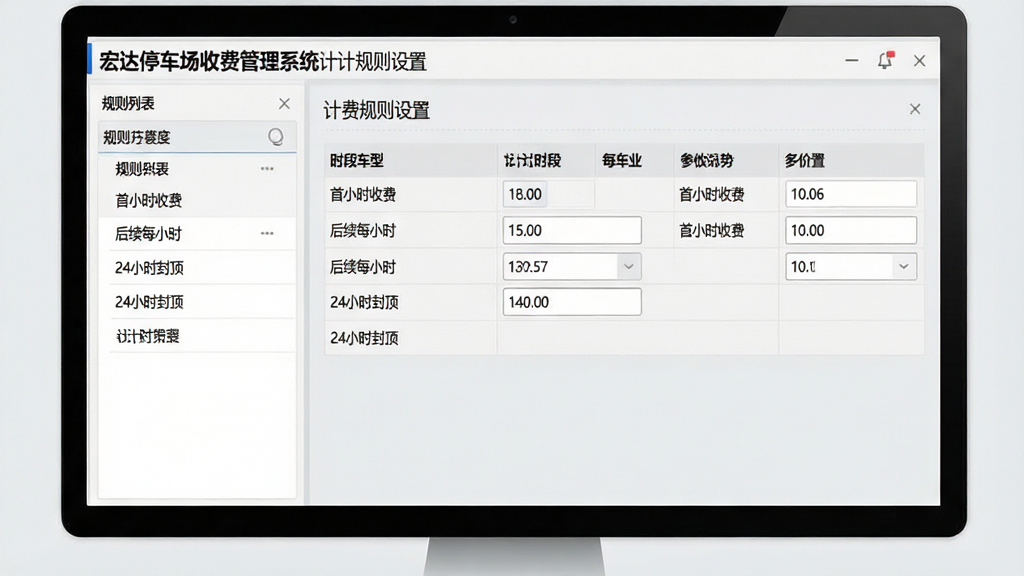Image resolution: width=1024 pixels, height=576 pixels.
Task: Click the 首小时收费 label left of 10.00
Action: click(712, 231)
